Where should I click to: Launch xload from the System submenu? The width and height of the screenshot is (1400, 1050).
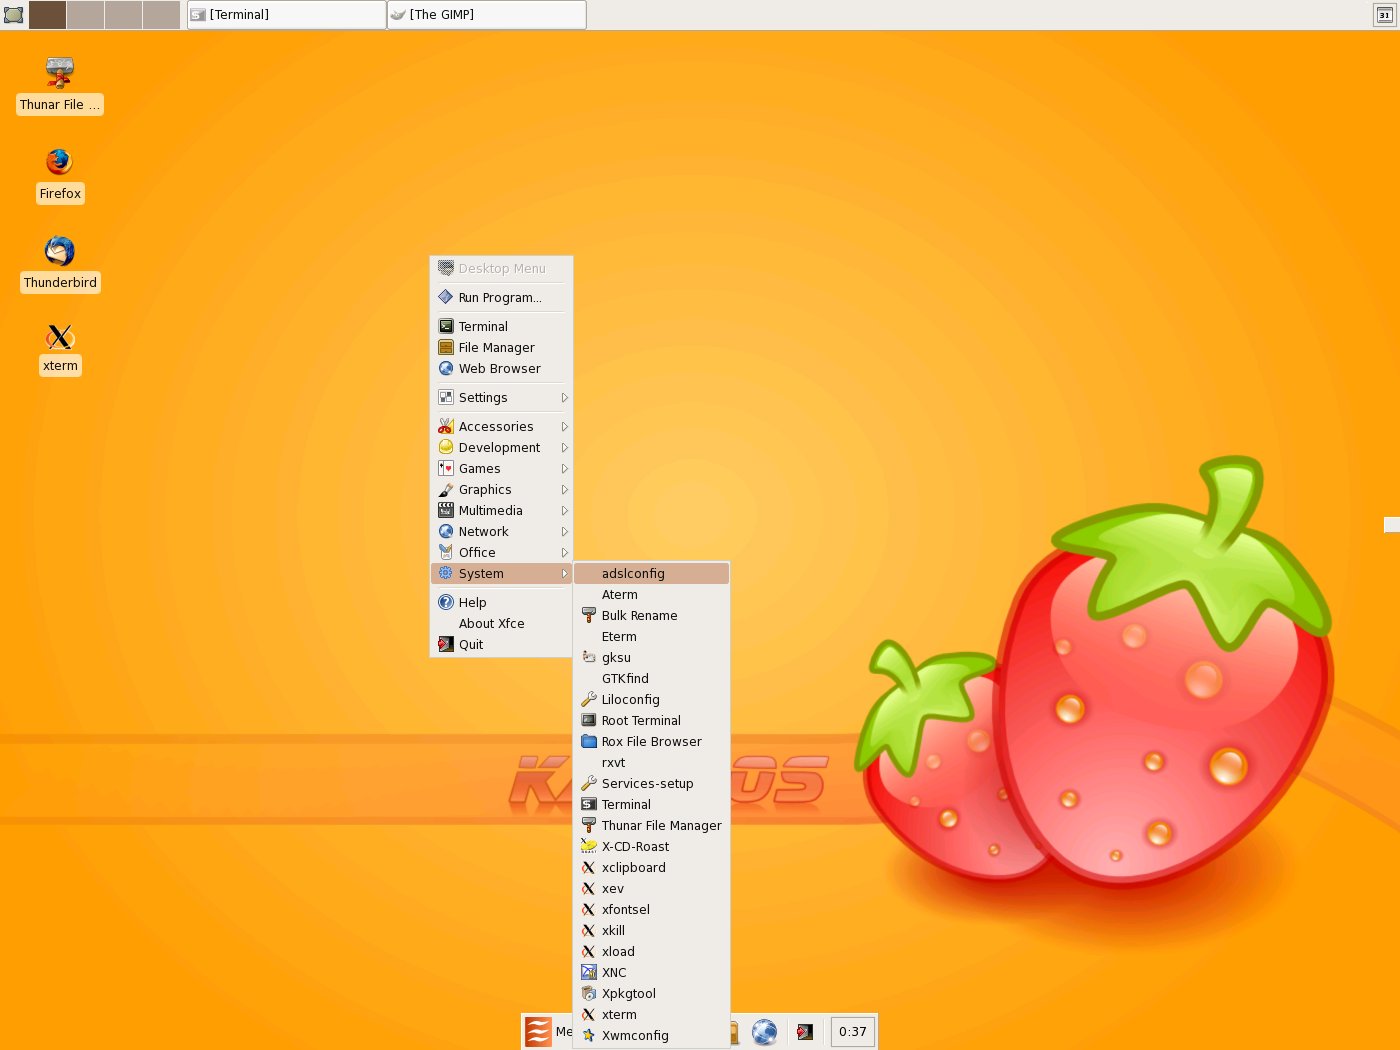[x=652, y=952]
